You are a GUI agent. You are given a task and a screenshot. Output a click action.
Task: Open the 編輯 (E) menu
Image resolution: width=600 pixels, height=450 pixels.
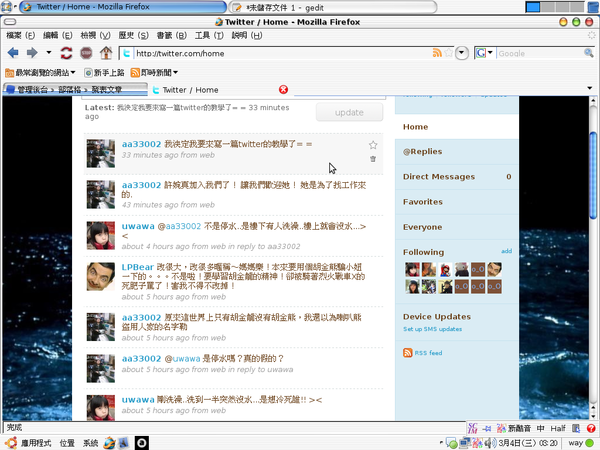pos(58,36)
